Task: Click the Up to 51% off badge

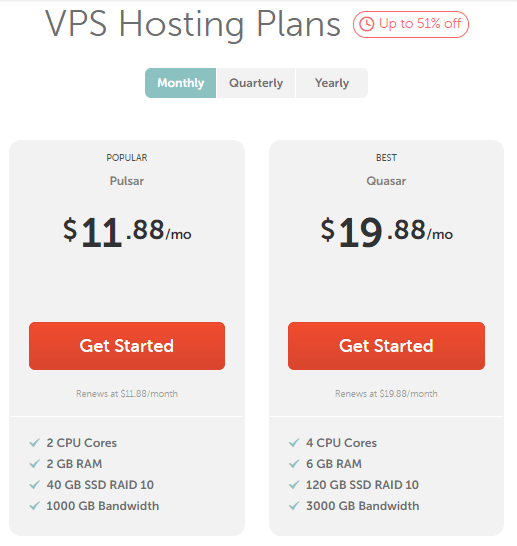Action: tap(411, 24)
